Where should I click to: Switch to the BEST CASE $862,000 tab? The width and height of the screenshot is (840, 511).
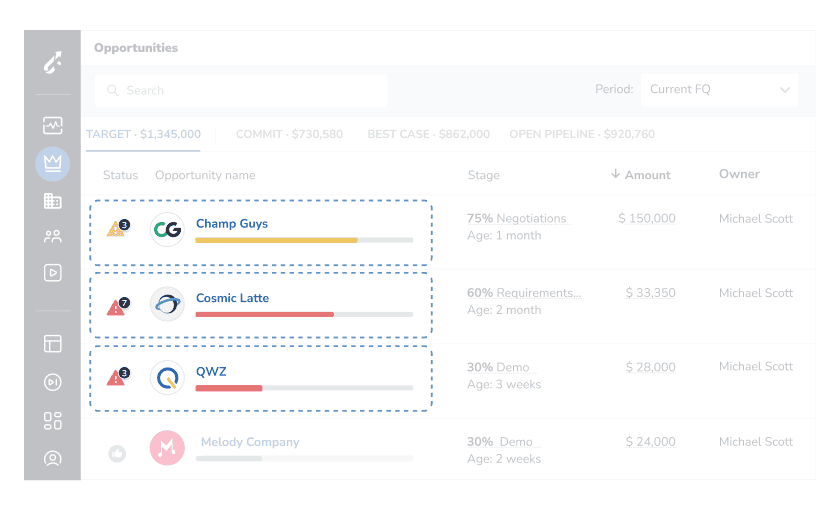429,134
